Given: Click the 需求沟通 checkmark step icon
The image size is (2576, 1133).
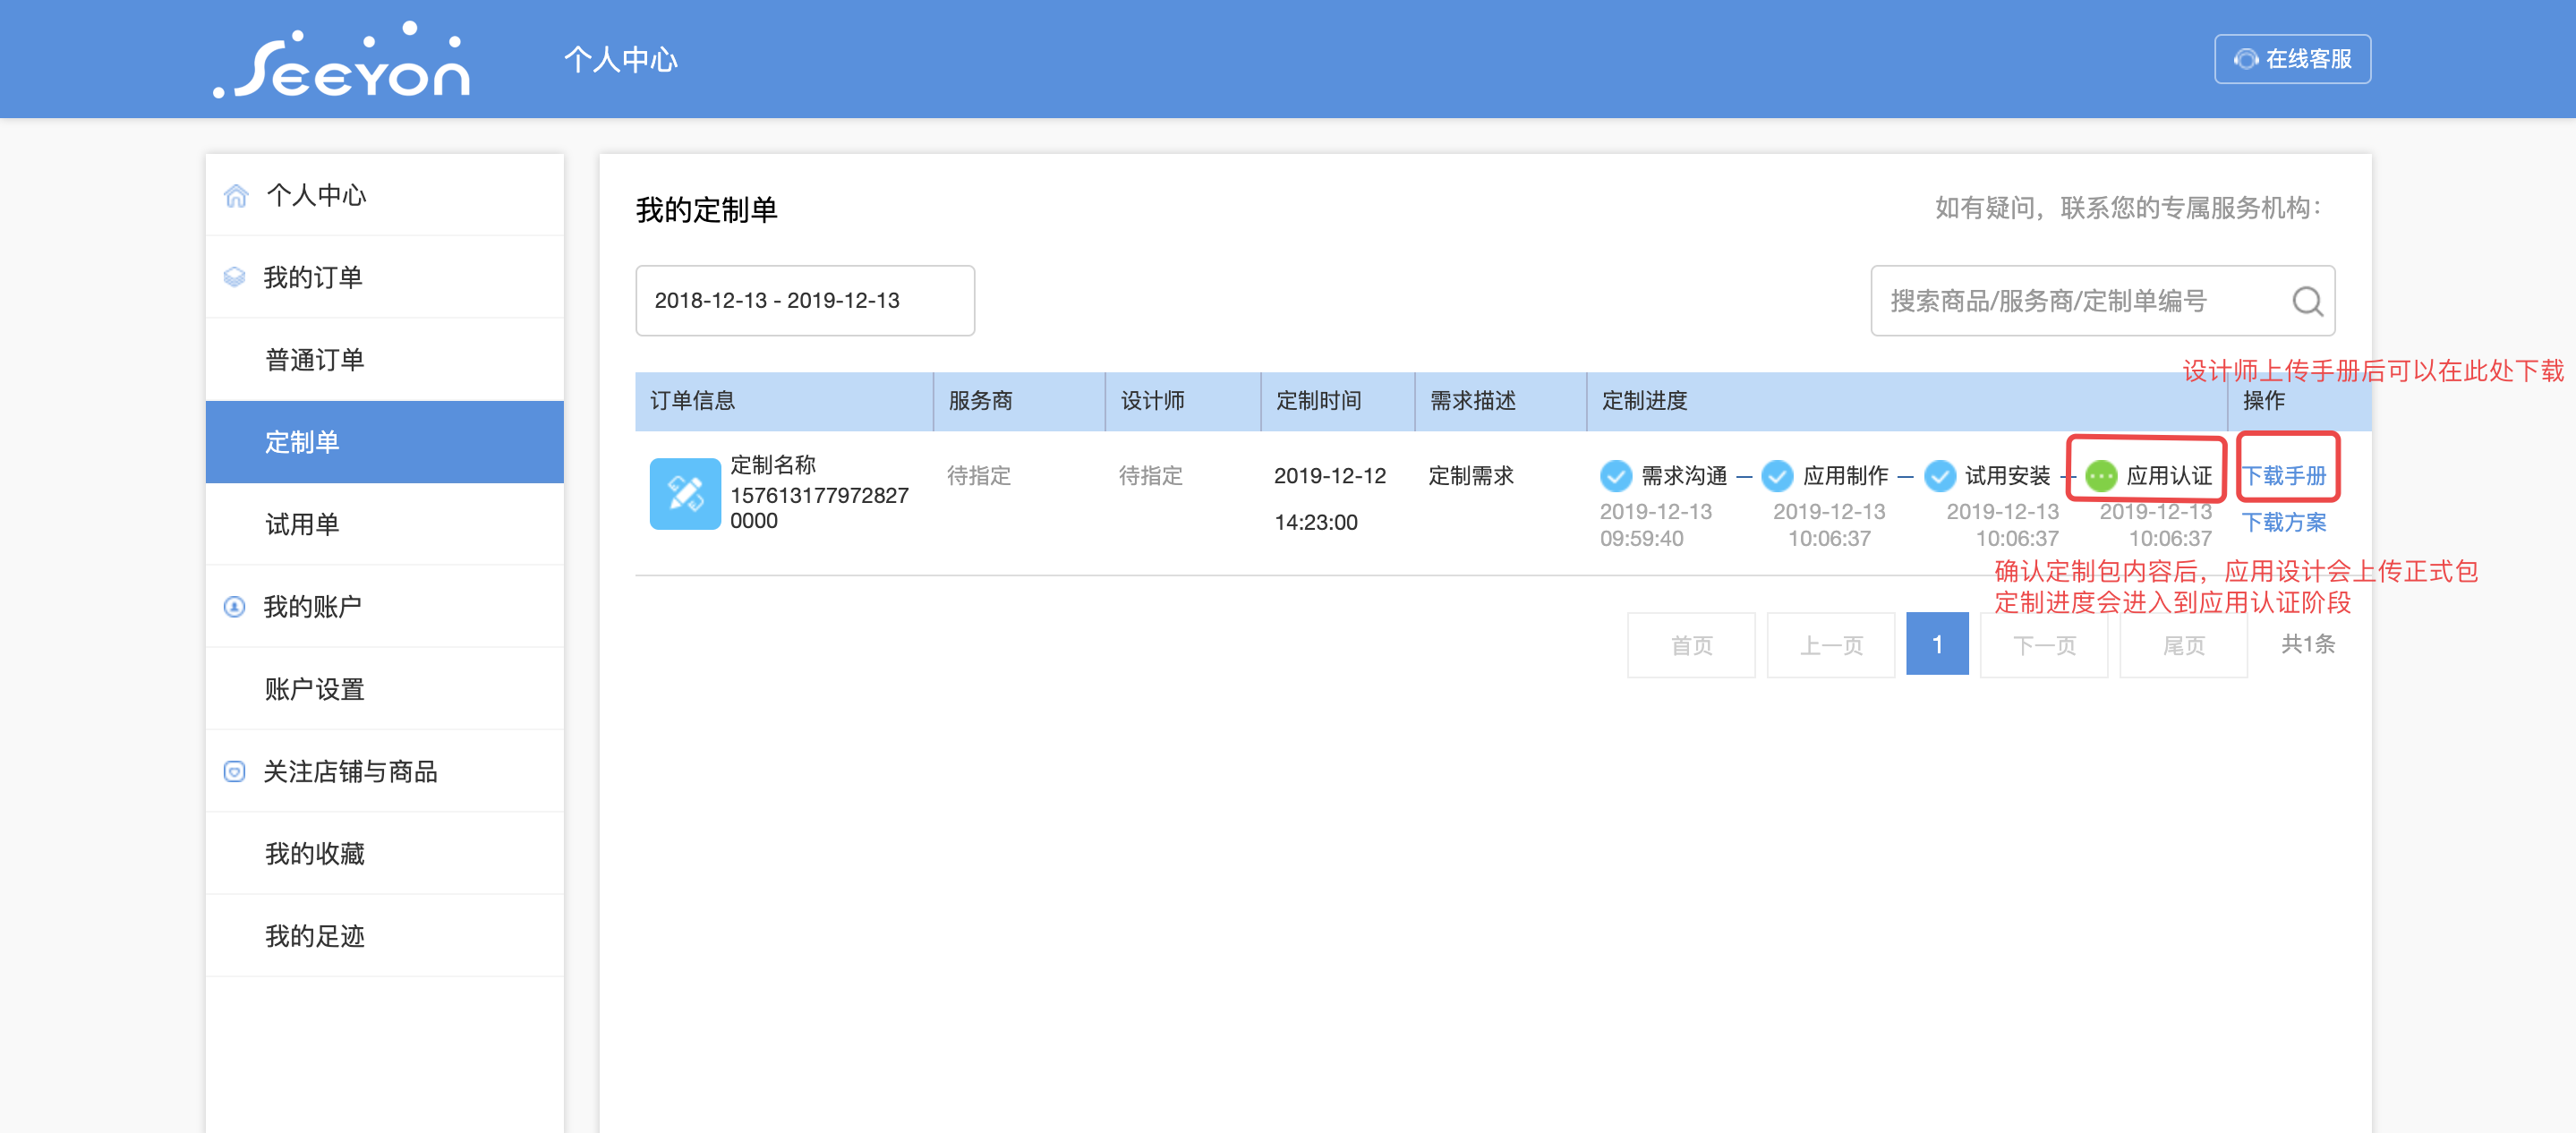Looking at the screenshot, I should [x=1616, y=476].
